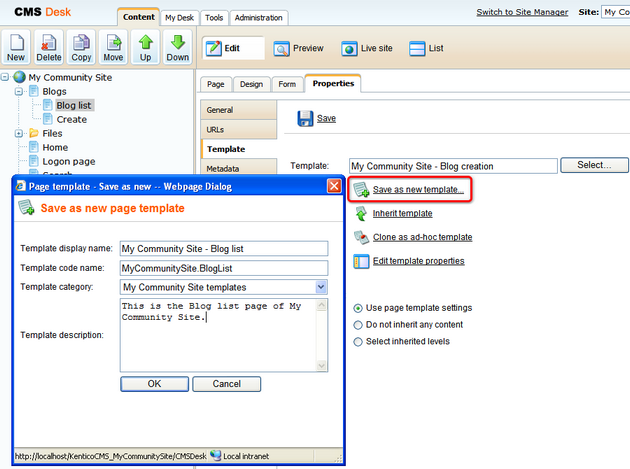Screen dimensions: 630x469
Task: Click the Edit template properties link
Action: pos(419,261)
